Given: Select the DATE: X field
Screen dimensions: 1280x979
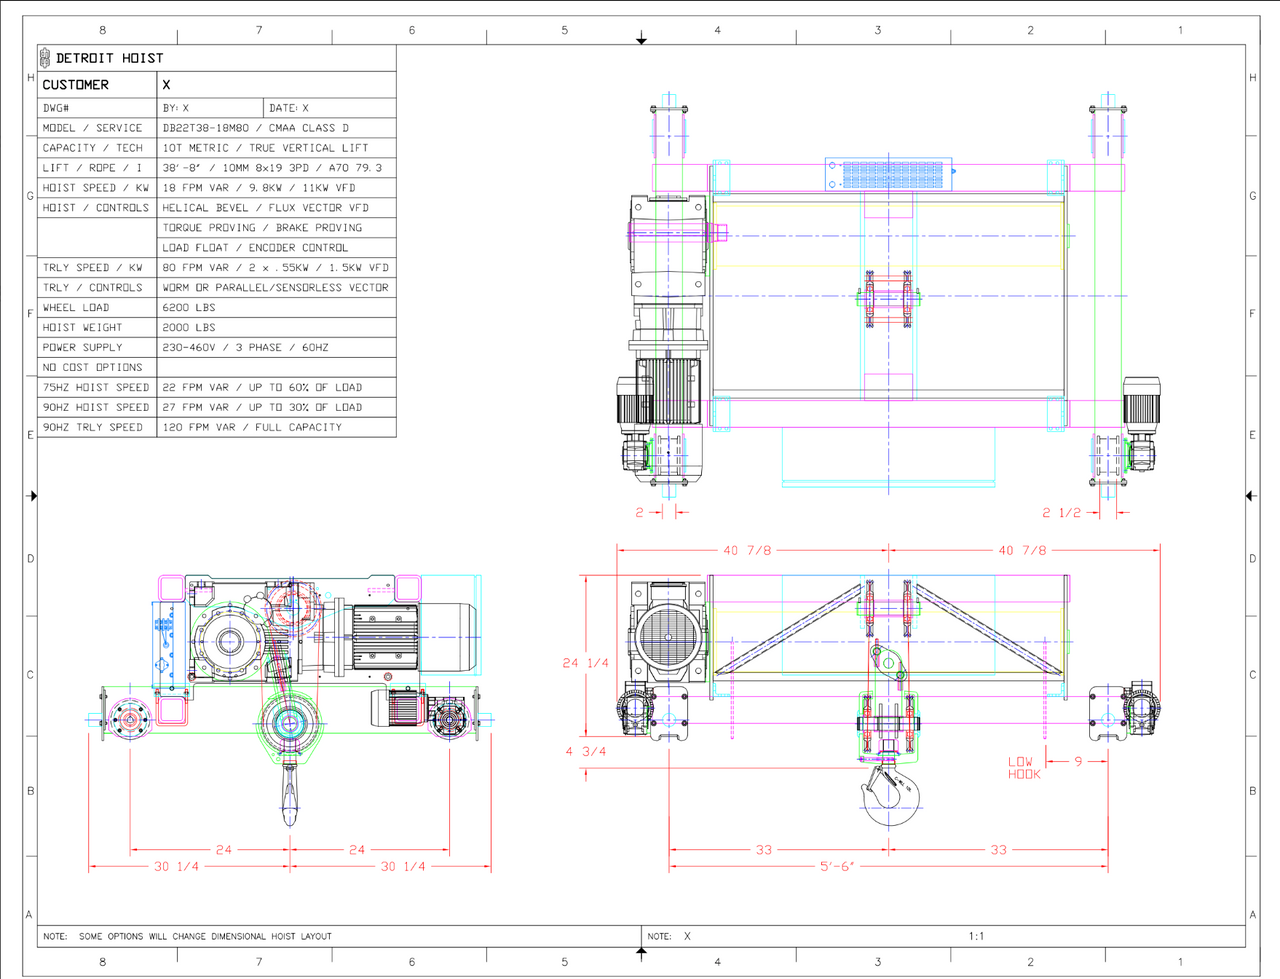Looking at the screenshot, I should click(330, 108).
